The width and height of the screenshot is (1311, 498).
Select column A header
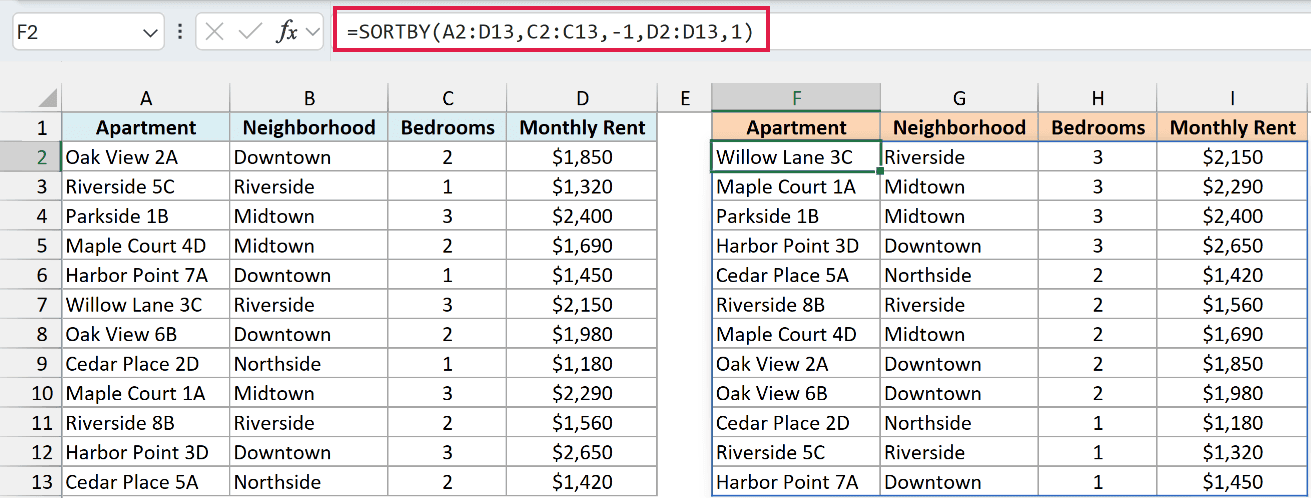pos(146,98)
